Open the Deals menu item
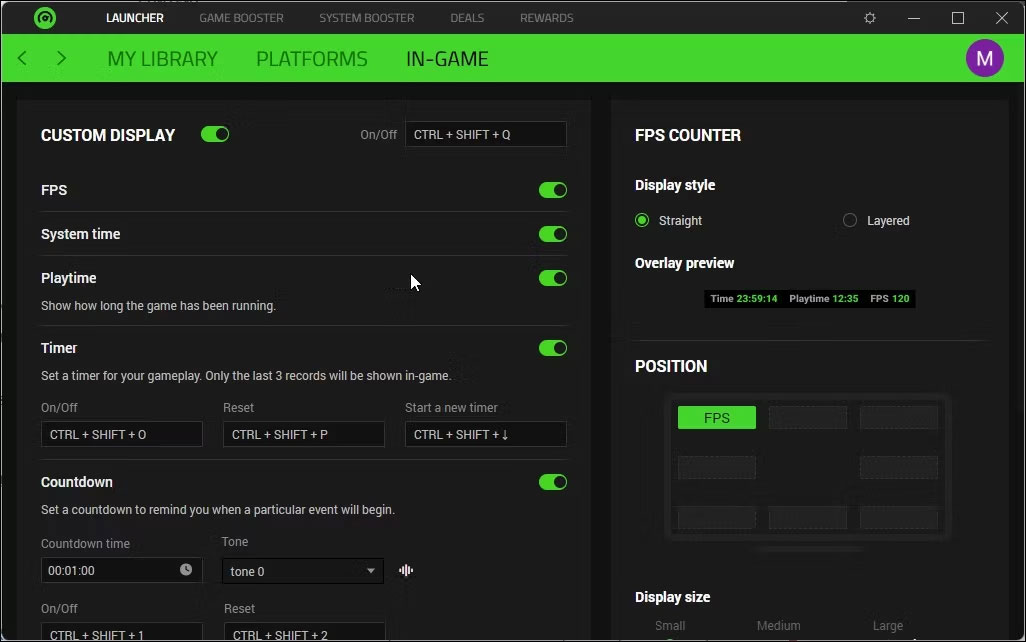Viewport: 1026px width, 642px height. coord(467,18)
